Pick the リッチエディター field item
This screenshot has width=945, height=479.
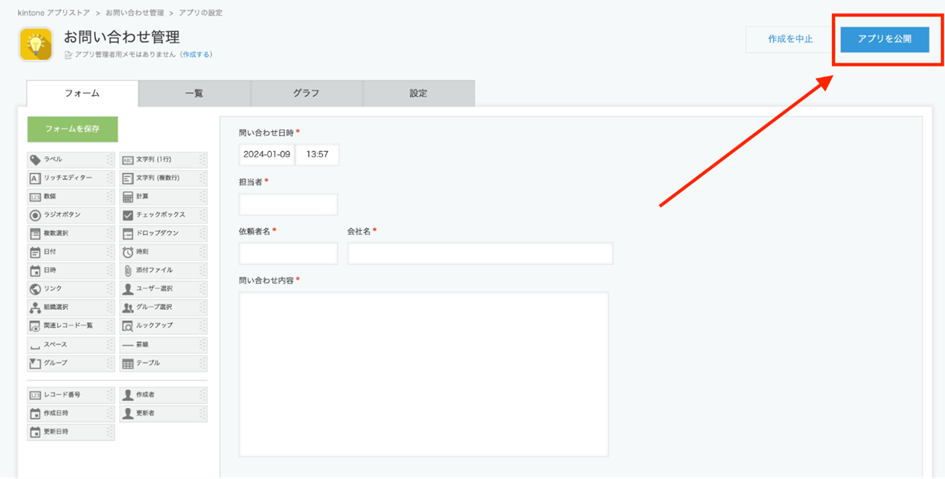(x=70, y=178)
